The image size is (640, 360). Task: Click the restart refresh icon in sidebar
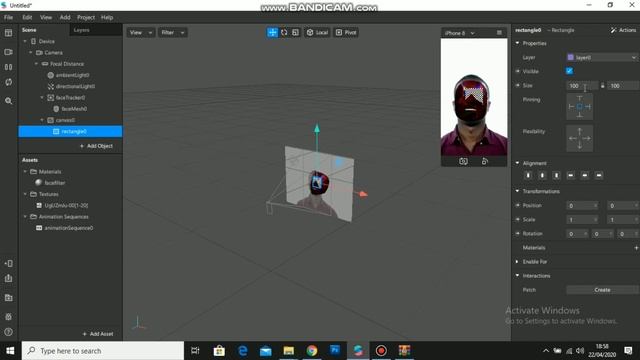[9, 82]
